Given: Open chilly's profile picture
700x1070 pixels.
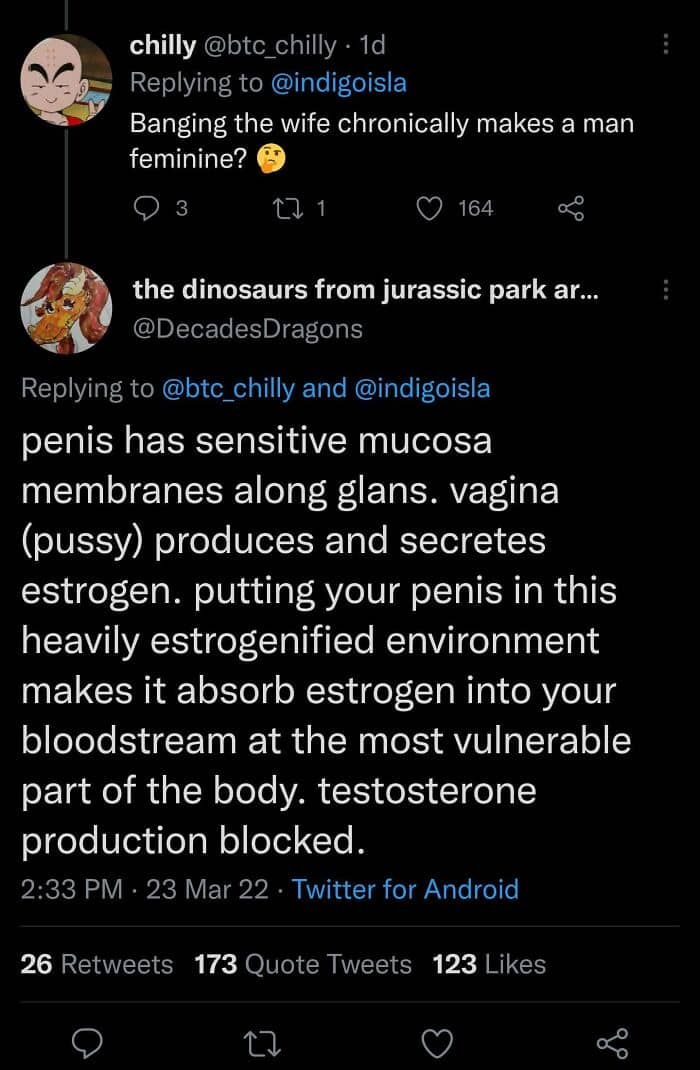Looking at the screenshot, I should (x=66, y=78).
